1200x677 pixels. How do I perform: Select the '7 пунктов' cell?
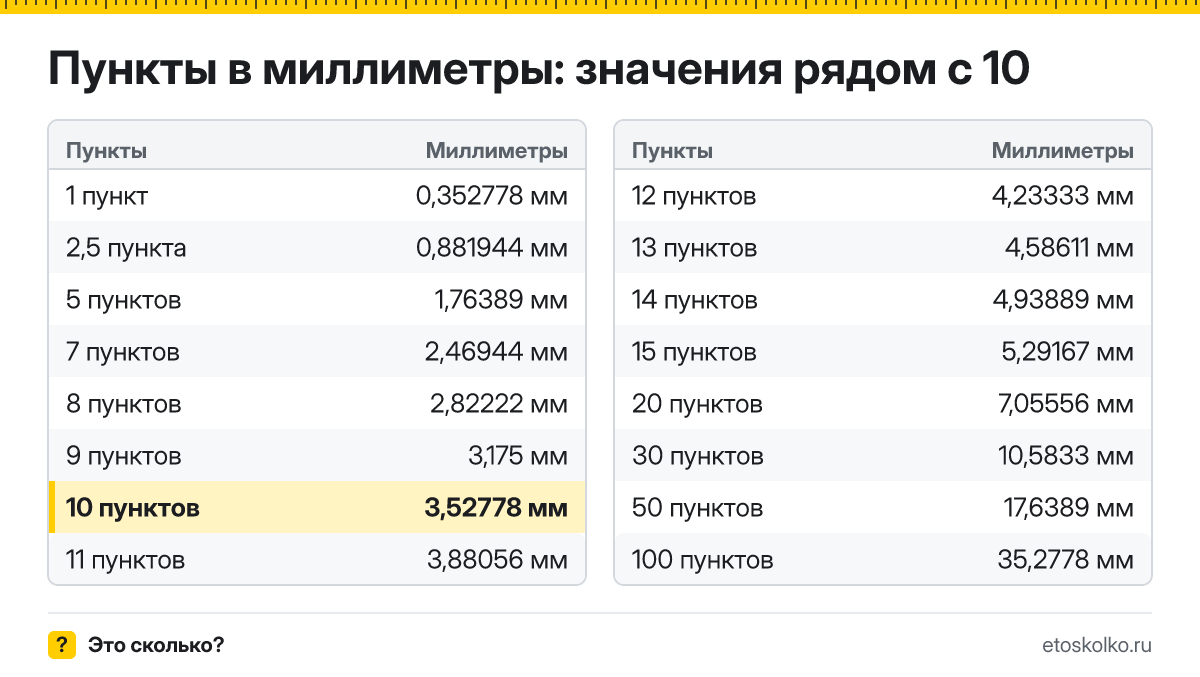(x=123, y=352)
